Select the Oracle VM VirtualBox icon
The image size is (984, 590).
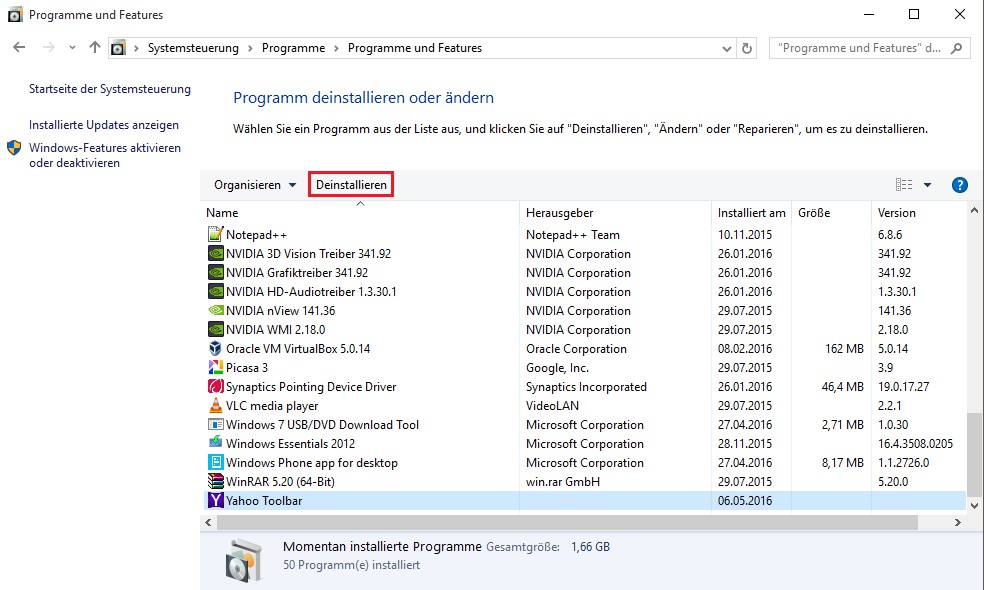tap(215, 349)
